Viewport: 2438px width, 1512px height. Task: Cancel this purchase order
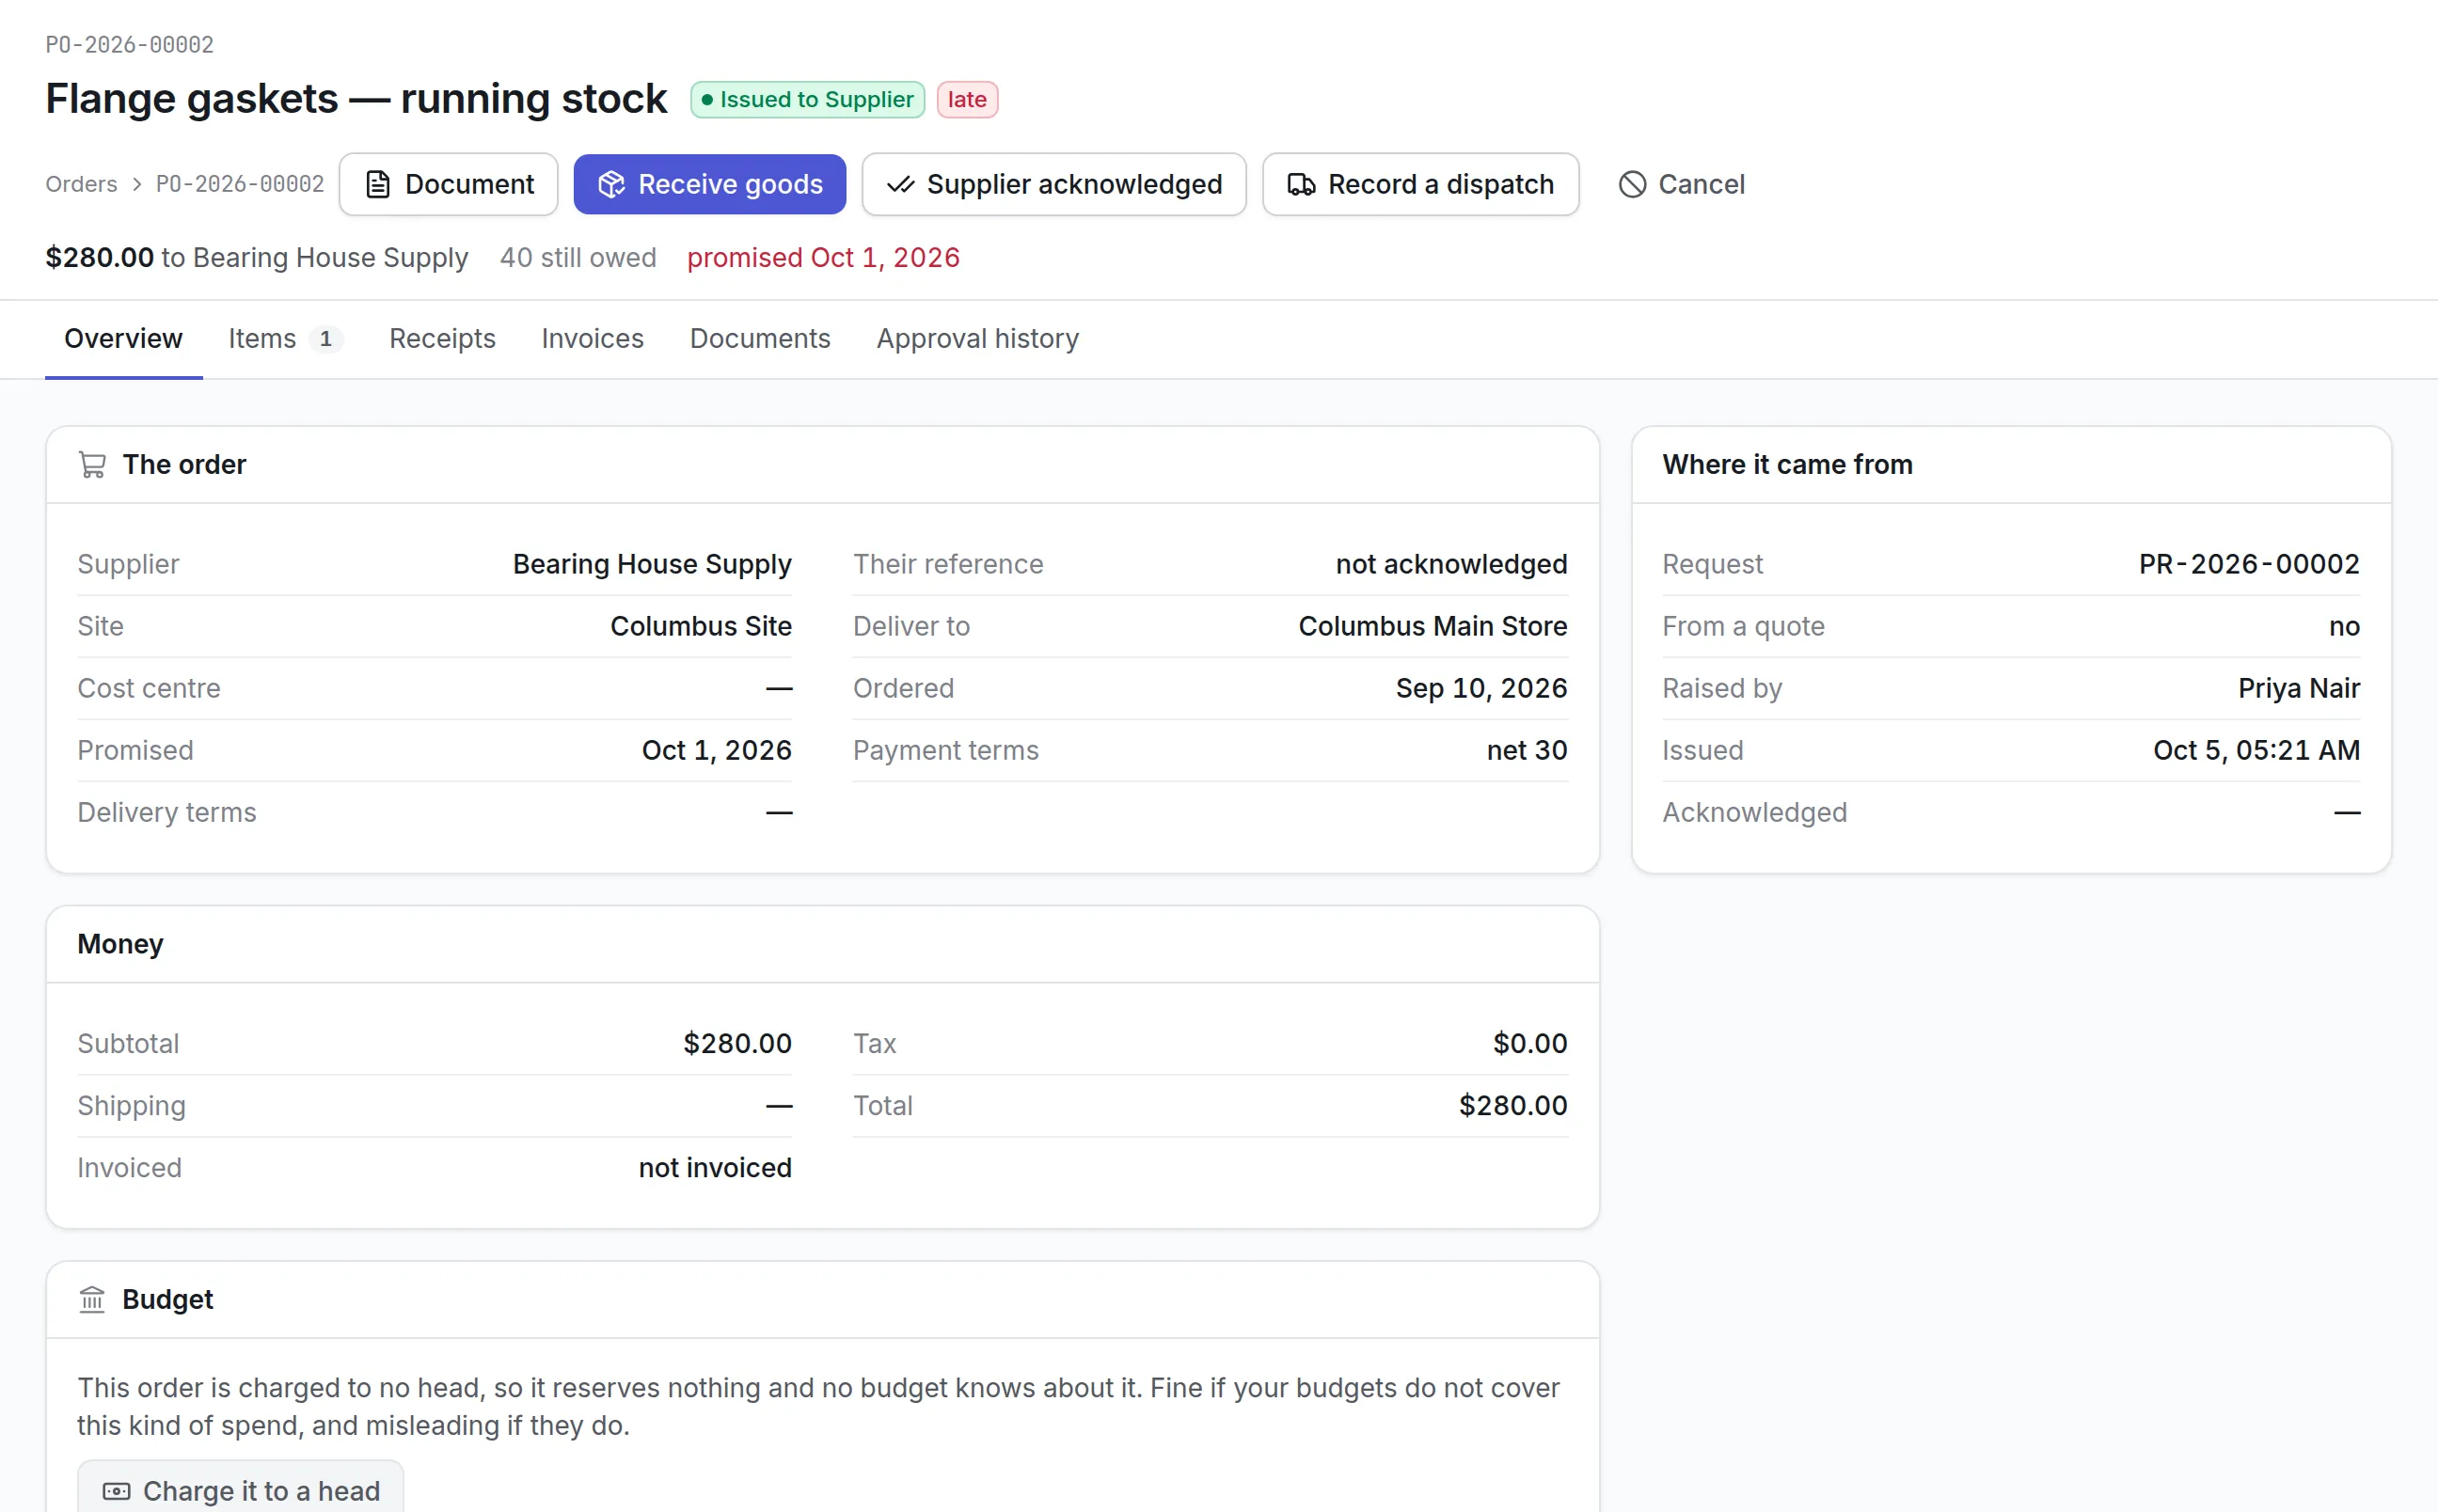coord(1682,185)
